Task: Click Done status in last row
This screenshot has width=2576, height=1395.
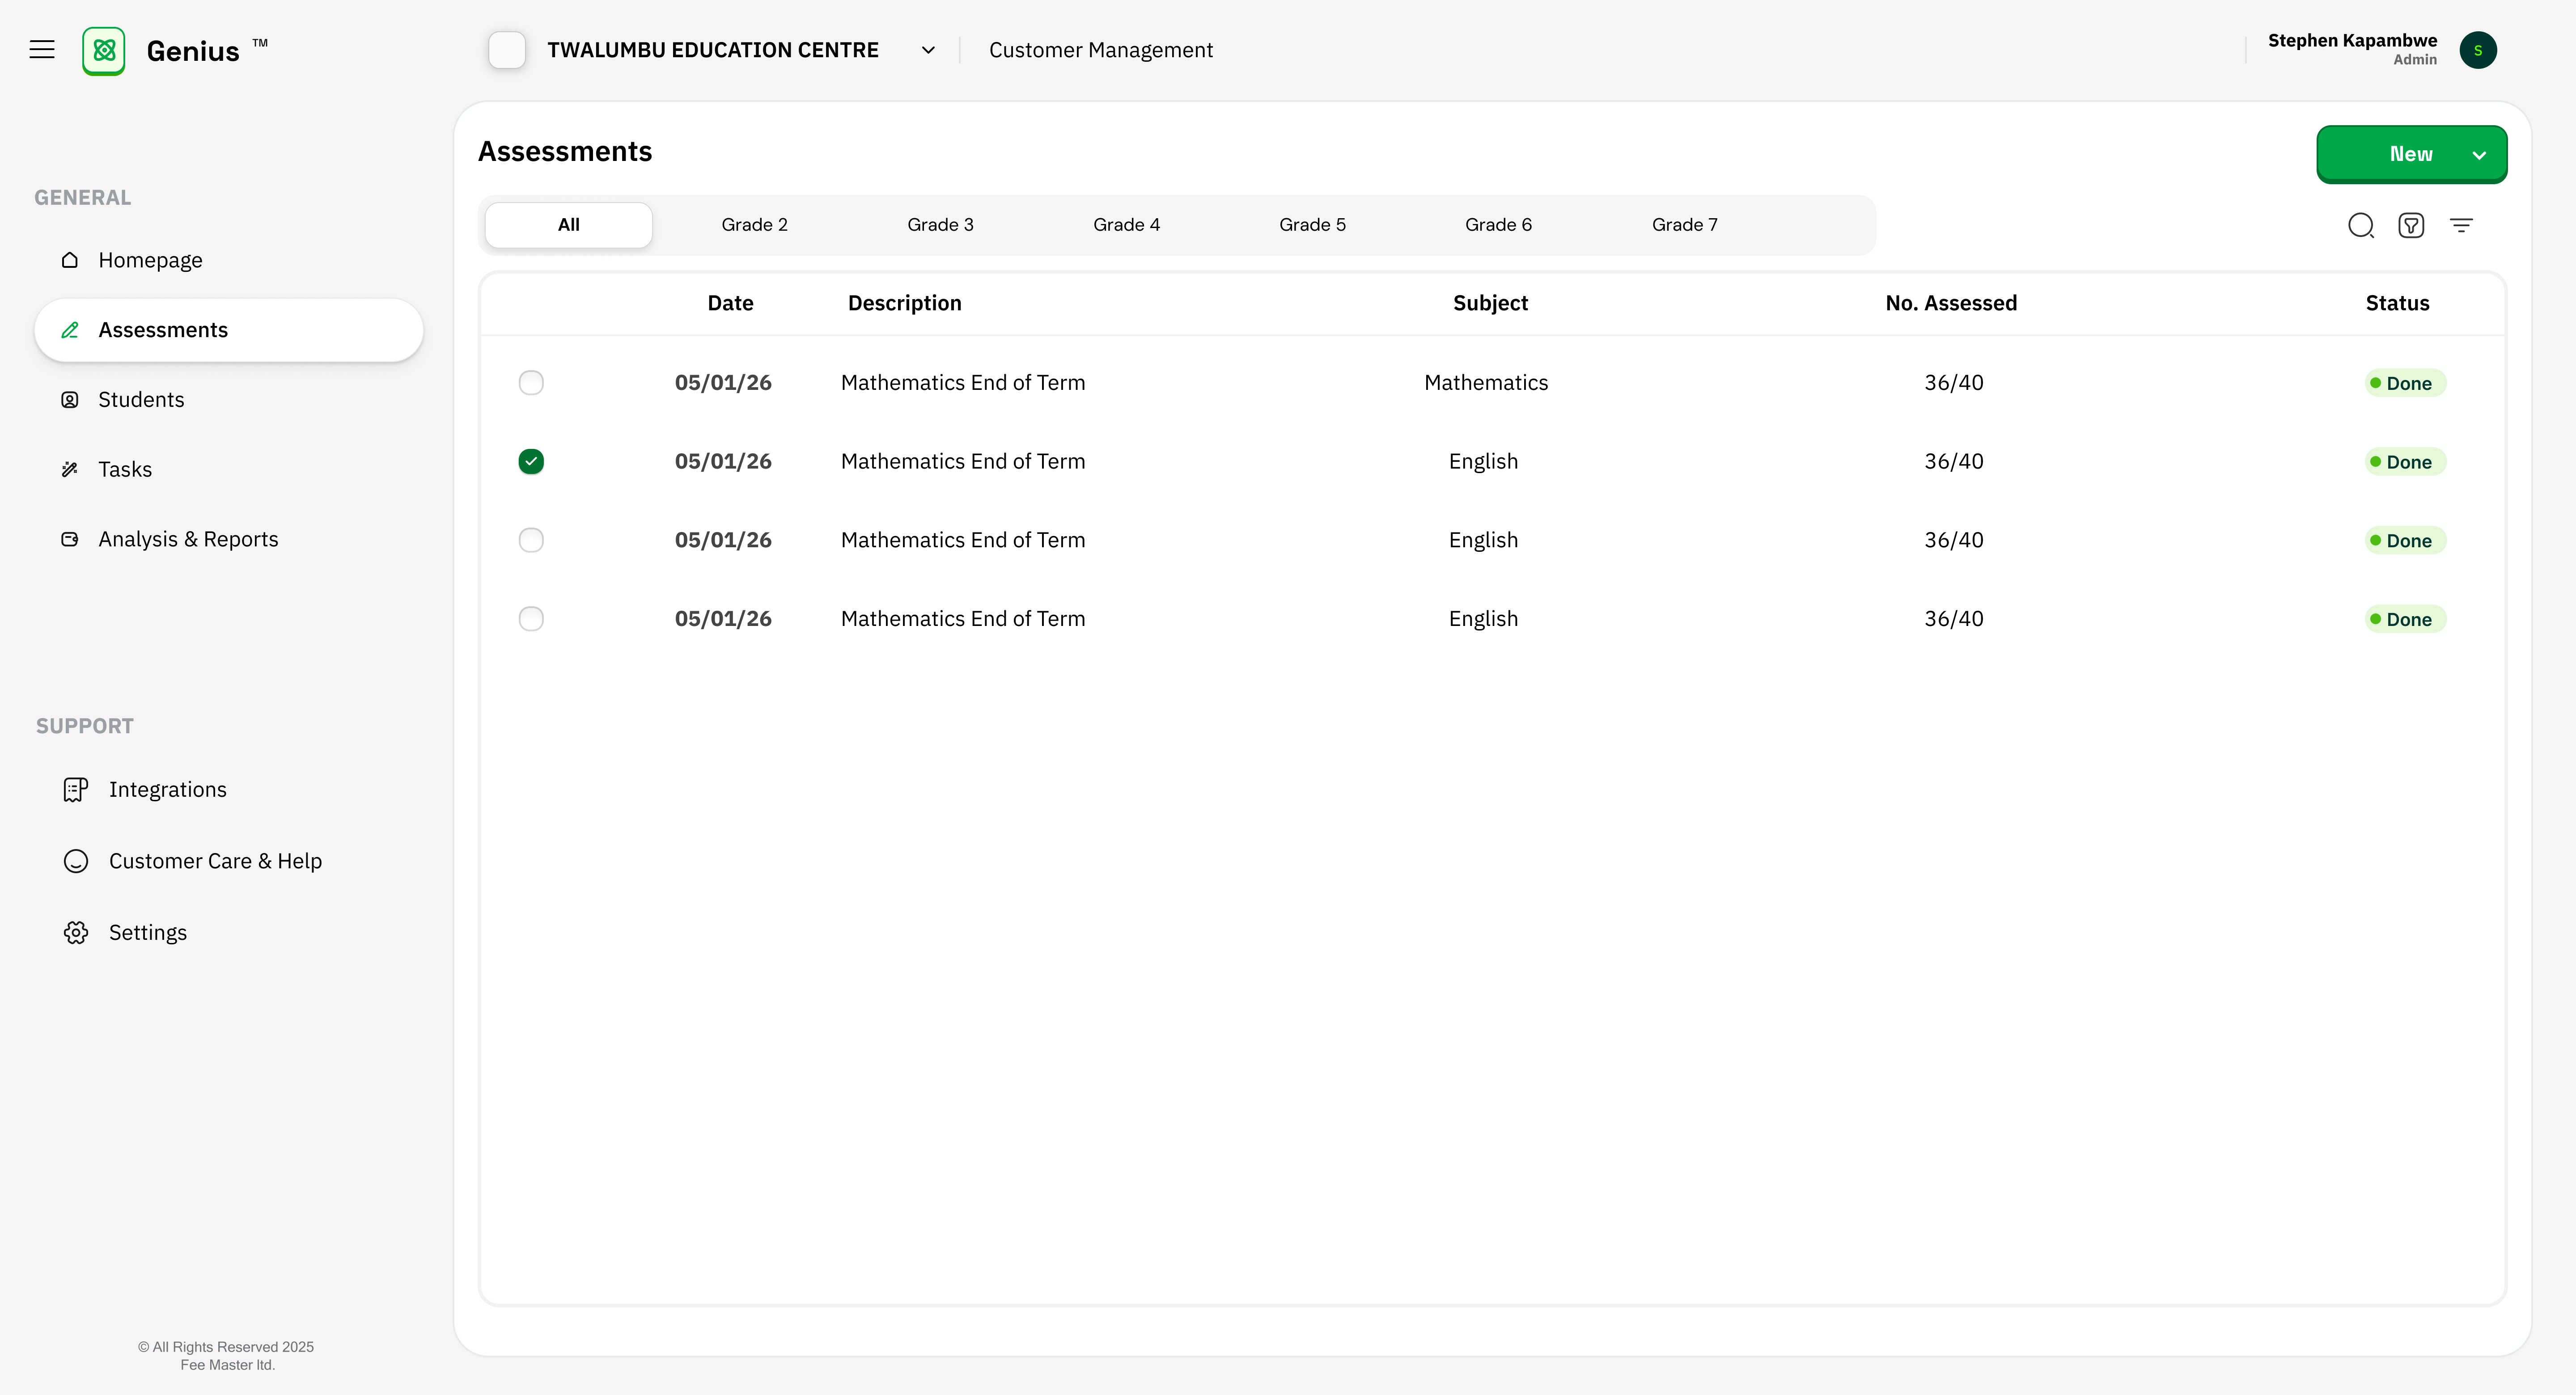Action: (x=2405, y=619)
